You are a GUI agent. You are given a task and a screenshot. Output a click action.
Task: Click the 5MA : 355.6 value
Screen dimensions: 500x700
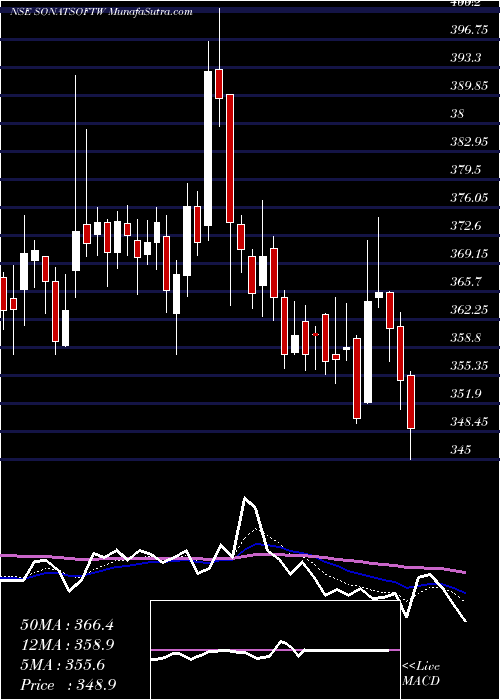point(63,665)
